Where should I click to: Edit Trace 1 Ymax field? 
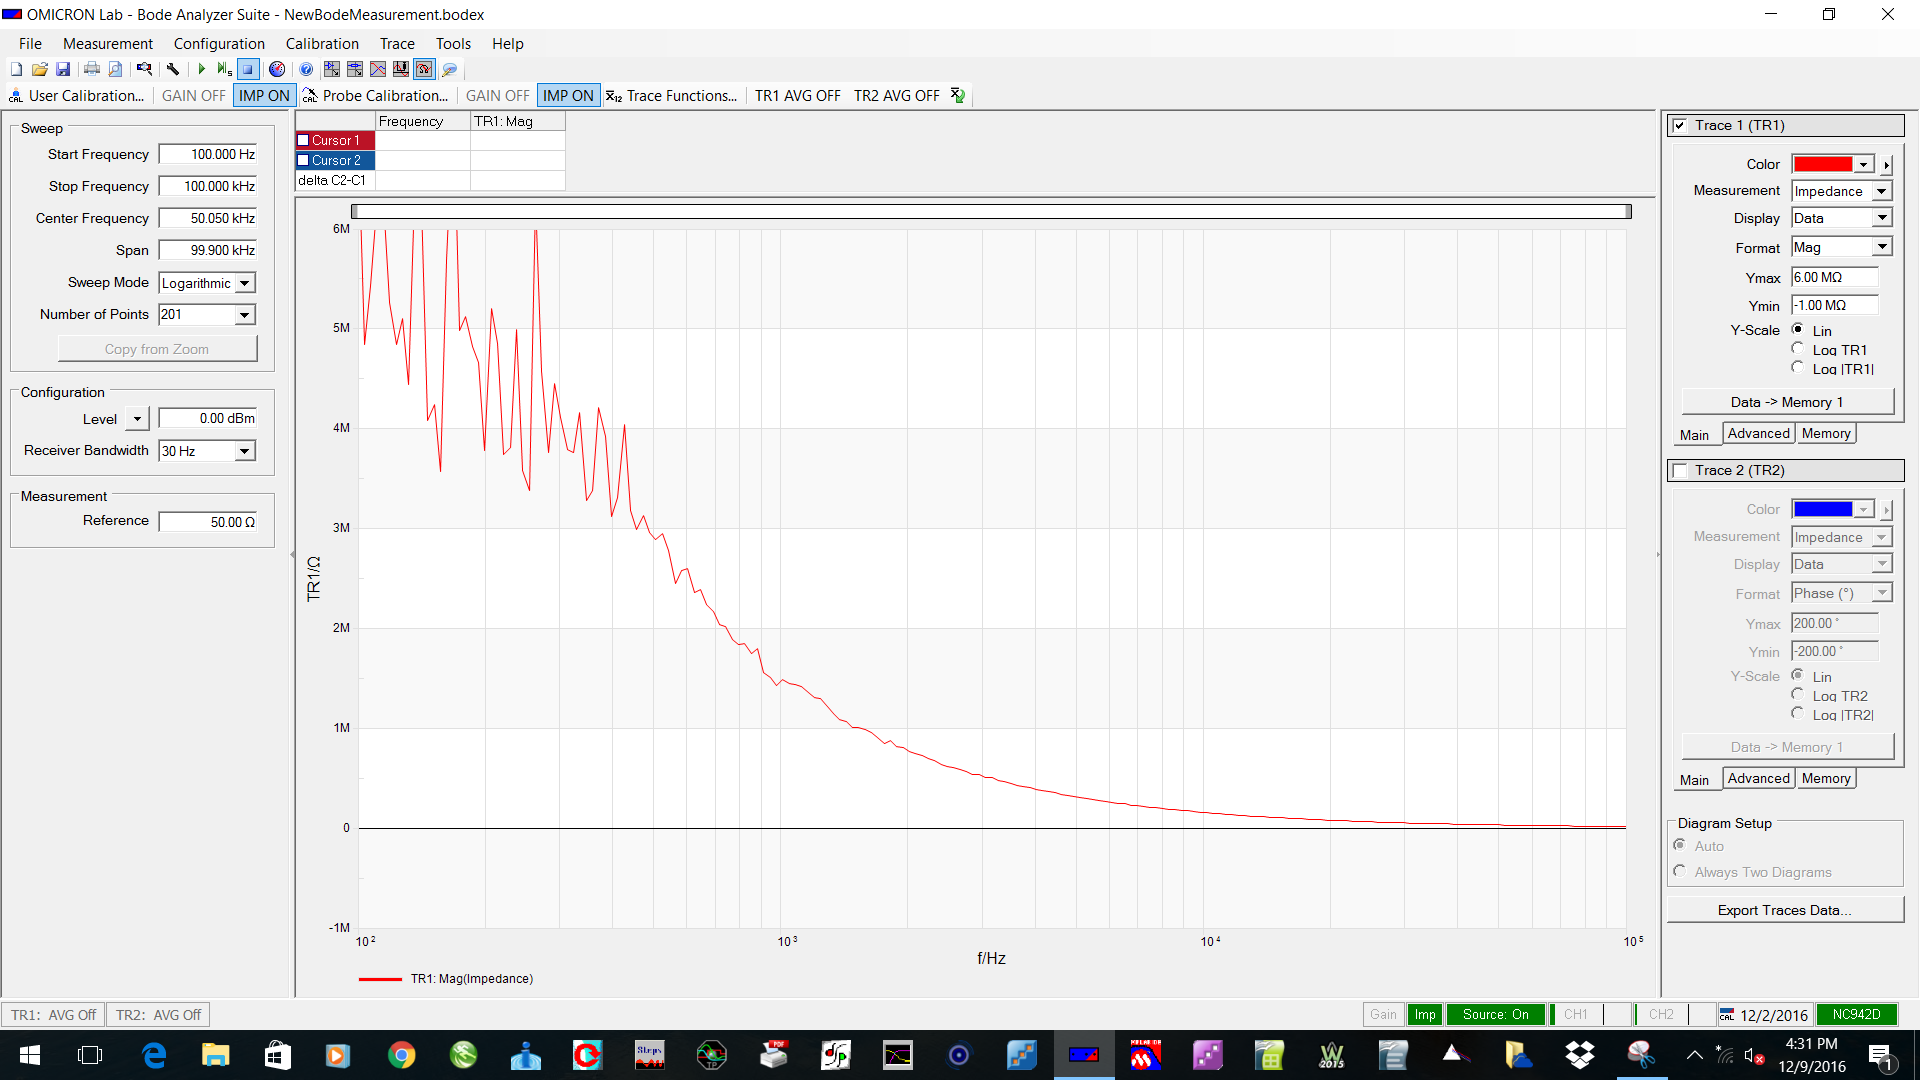click(1834, 277)
